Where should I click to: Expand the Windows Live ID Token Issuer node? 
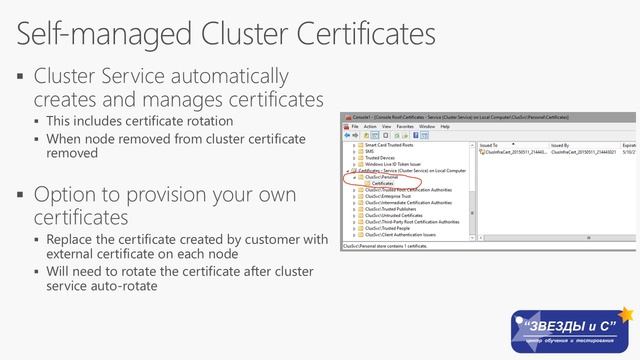tap(354, 164)
